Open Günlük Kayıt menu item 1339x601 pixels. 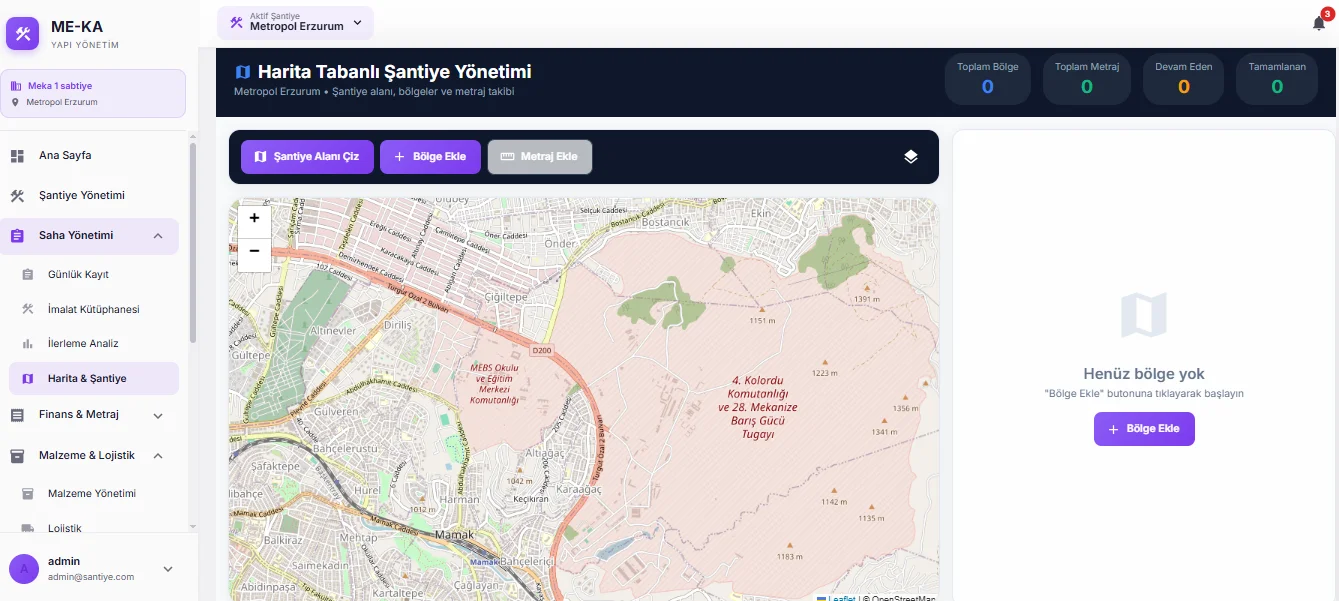coord(78,275)
